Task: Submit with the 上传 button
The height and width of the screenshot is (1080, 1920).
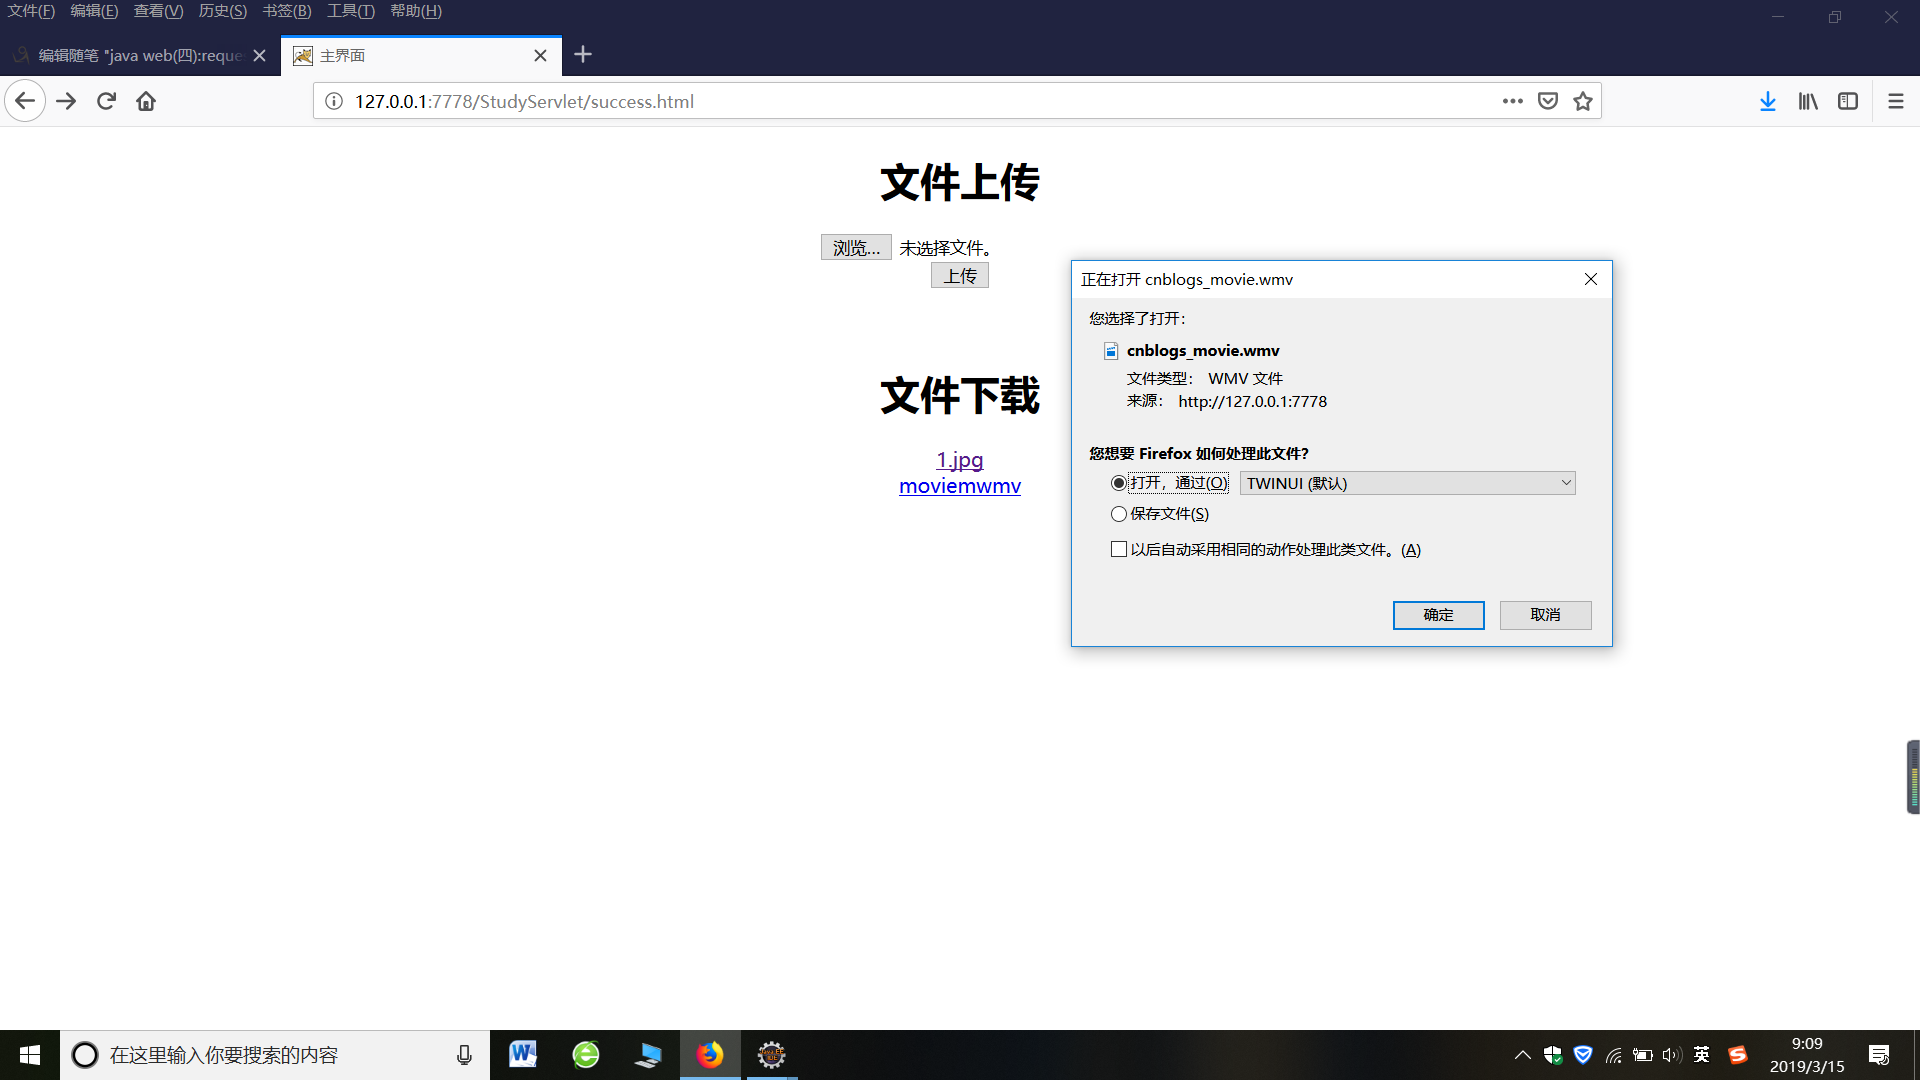Action: (x=960, y=276)
